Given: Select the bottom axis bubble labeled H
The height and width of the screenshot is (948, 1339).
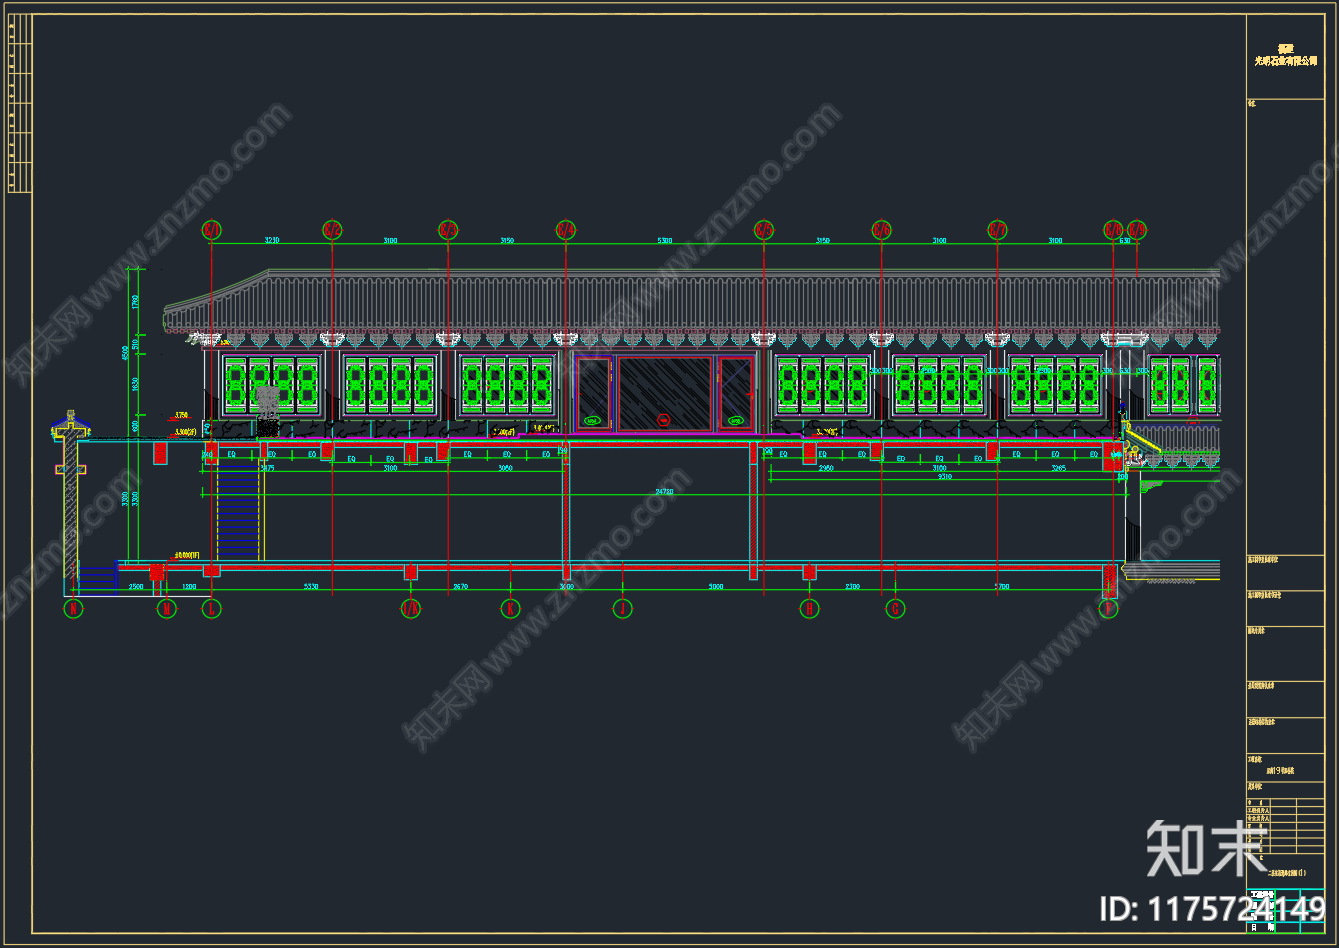Looking at the screenshot, I should [809, 608].
